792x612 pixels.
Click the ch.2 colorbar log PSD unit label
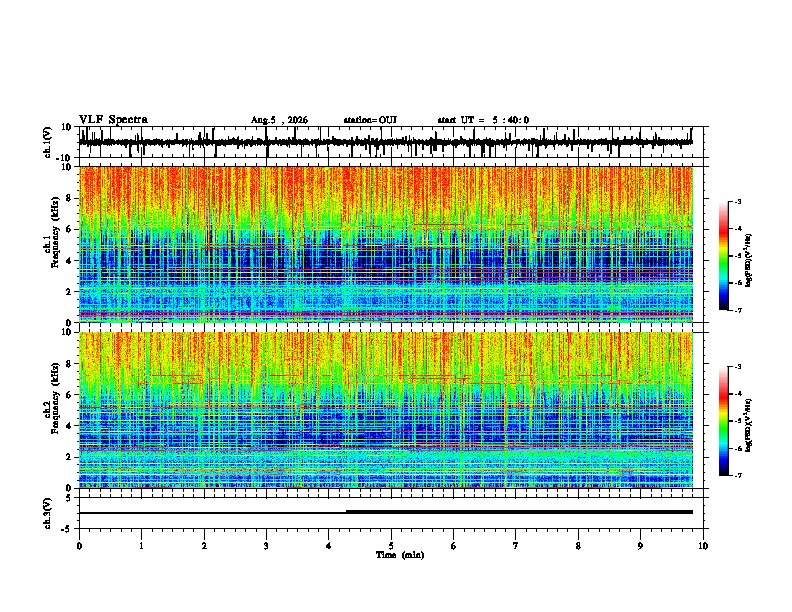tap(748, 424)
